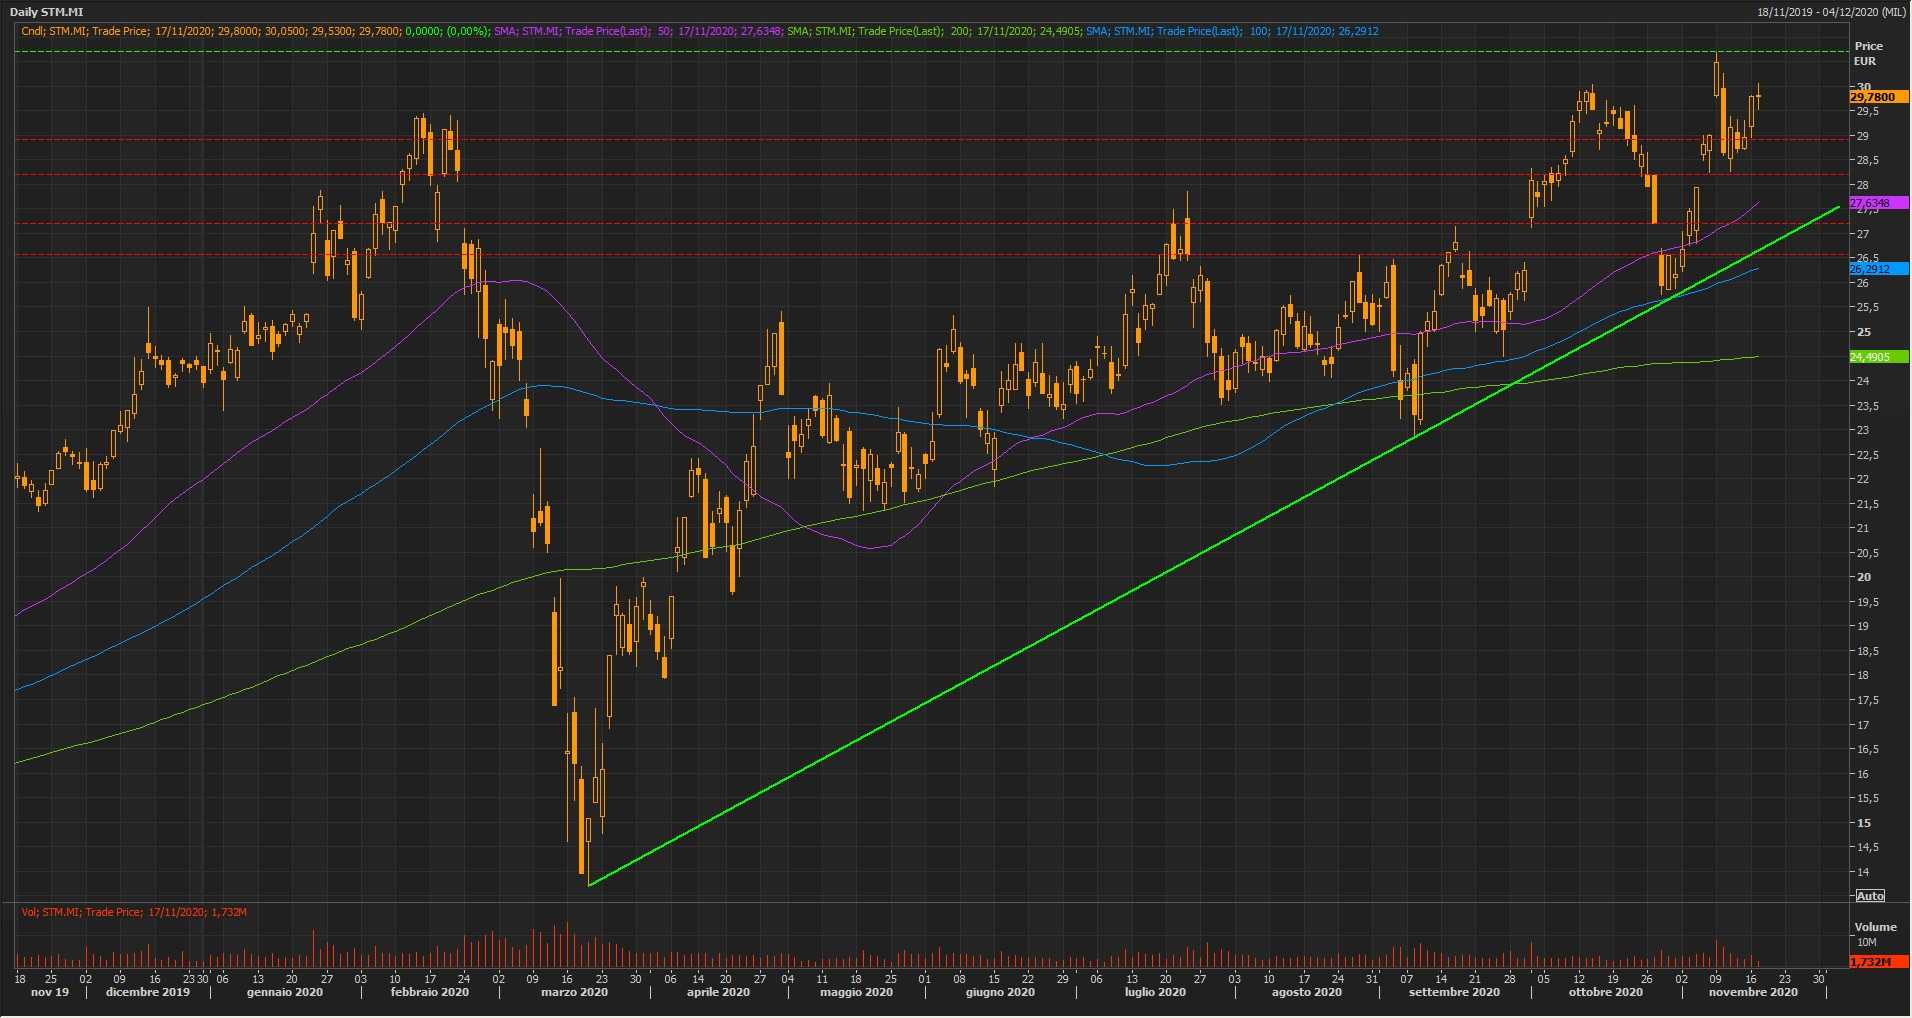Click the green 24,4905 SMA value tag
Screen dimensions: 1912x1018
[1872, 357]
